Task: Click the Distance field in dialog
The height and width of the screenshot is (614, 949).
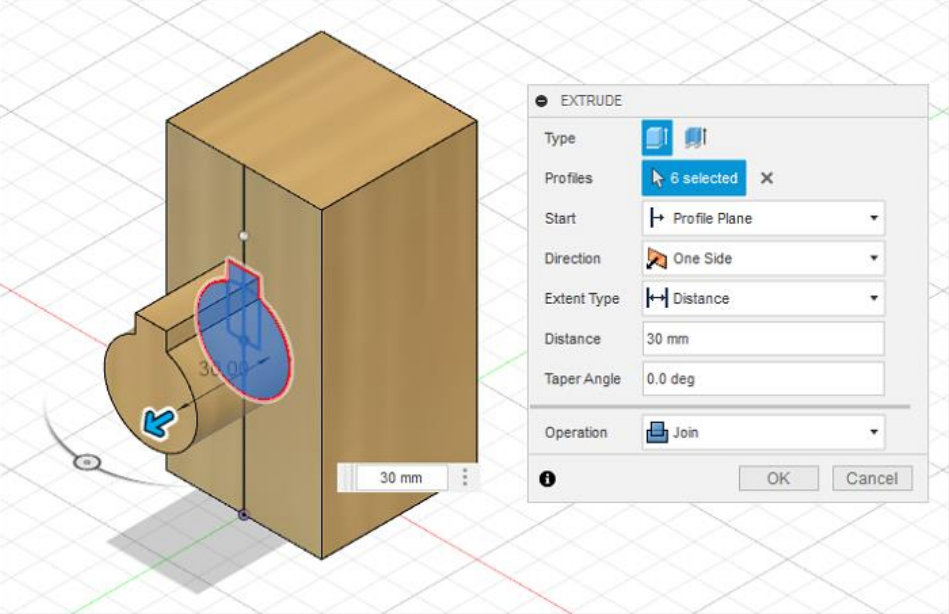Action: coord(762,339)
